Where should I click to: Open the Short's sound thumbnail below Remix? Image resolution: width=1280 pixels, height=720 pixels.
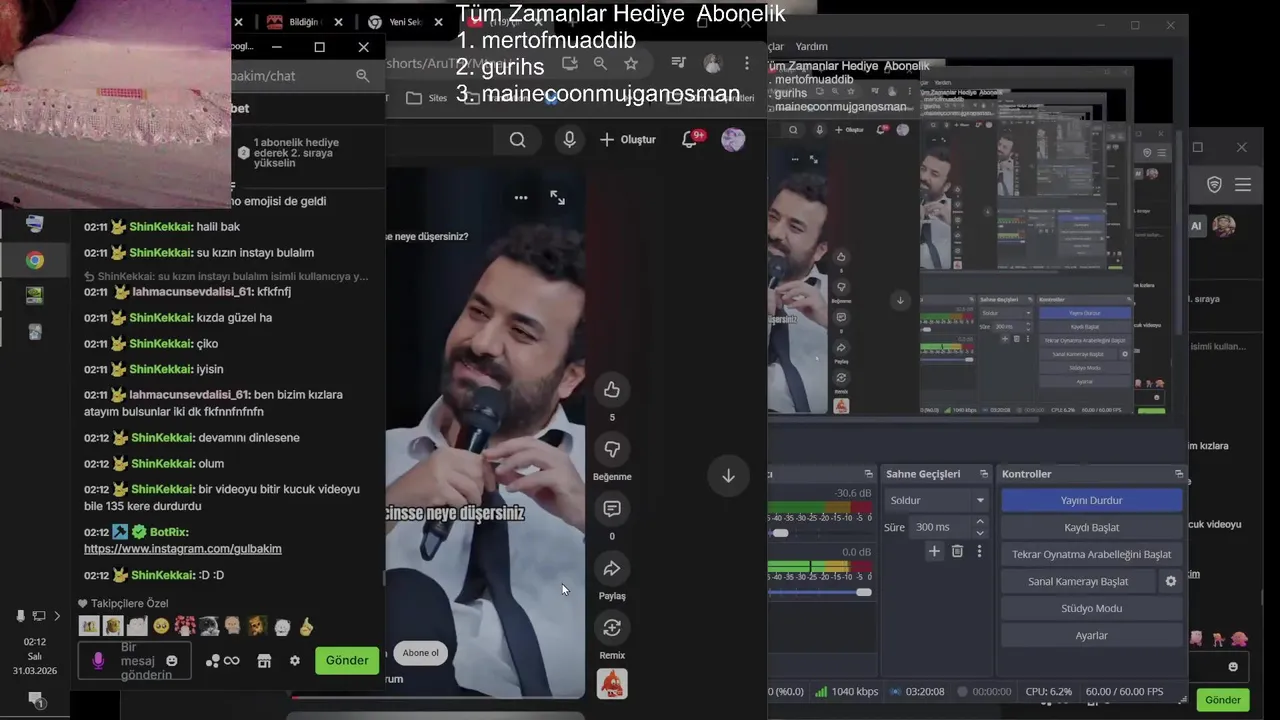612,684
